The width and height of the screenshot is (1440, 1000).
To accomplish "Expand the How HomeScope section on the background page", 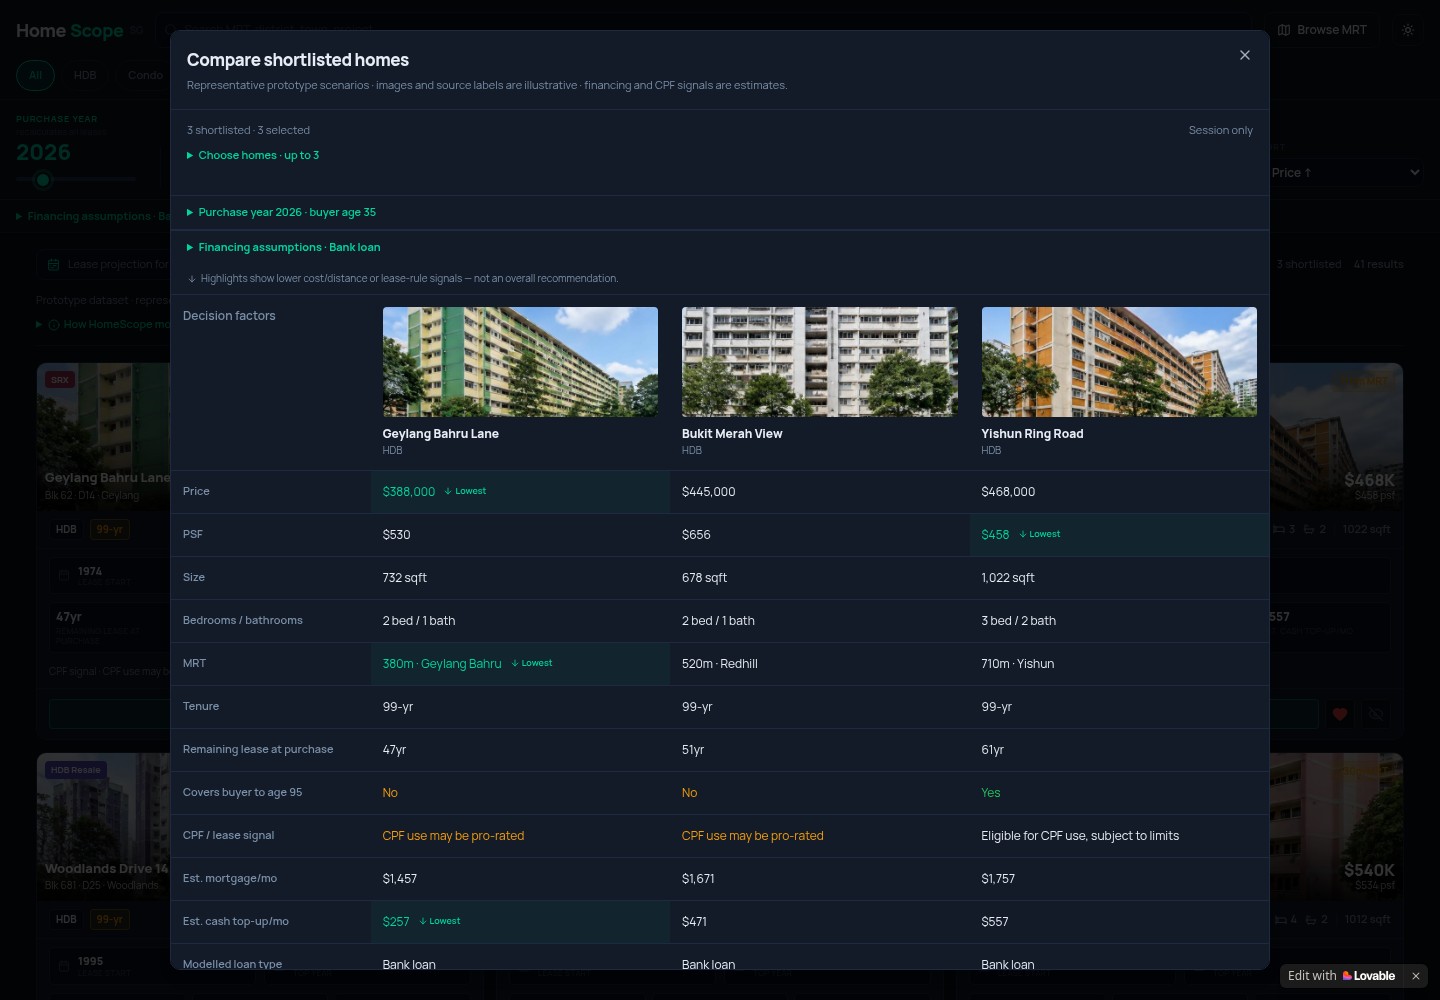I will pyautogui.click(x=103, y=324).
